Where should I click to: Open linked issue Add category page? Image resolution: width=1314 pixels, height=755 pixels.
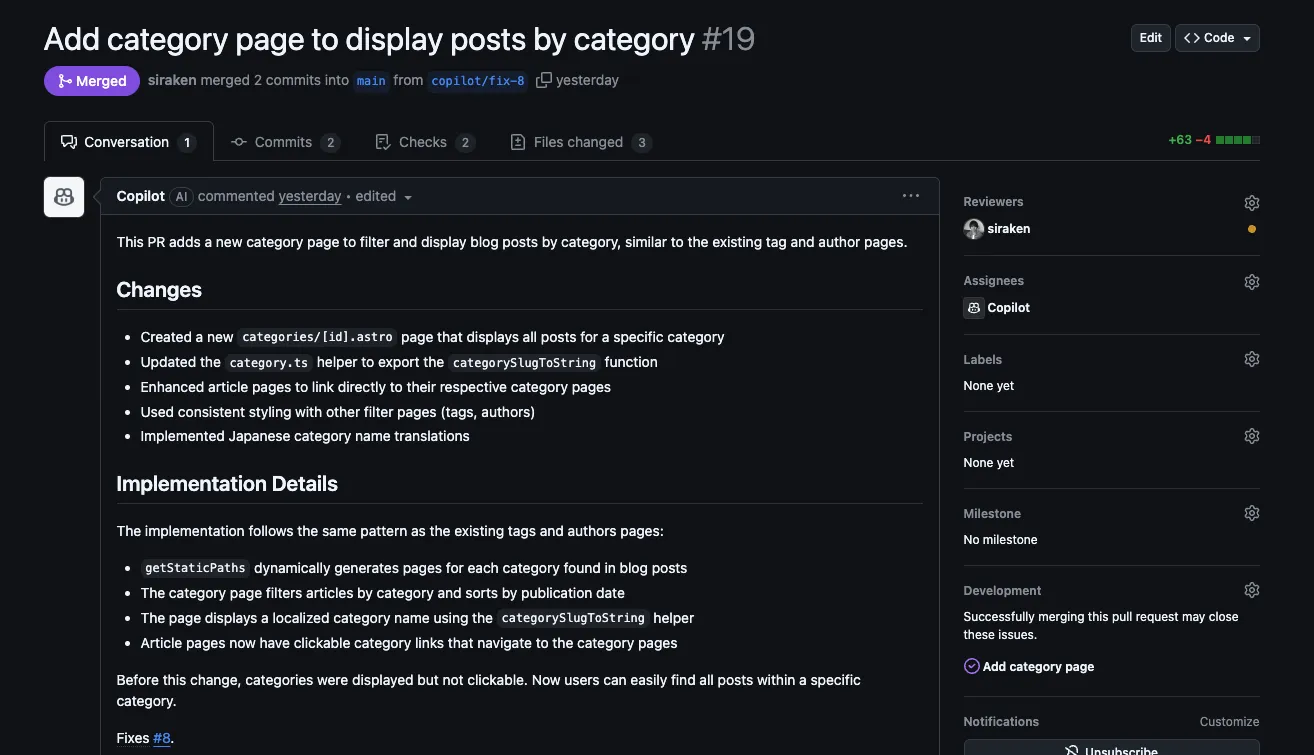[1038, 666]
